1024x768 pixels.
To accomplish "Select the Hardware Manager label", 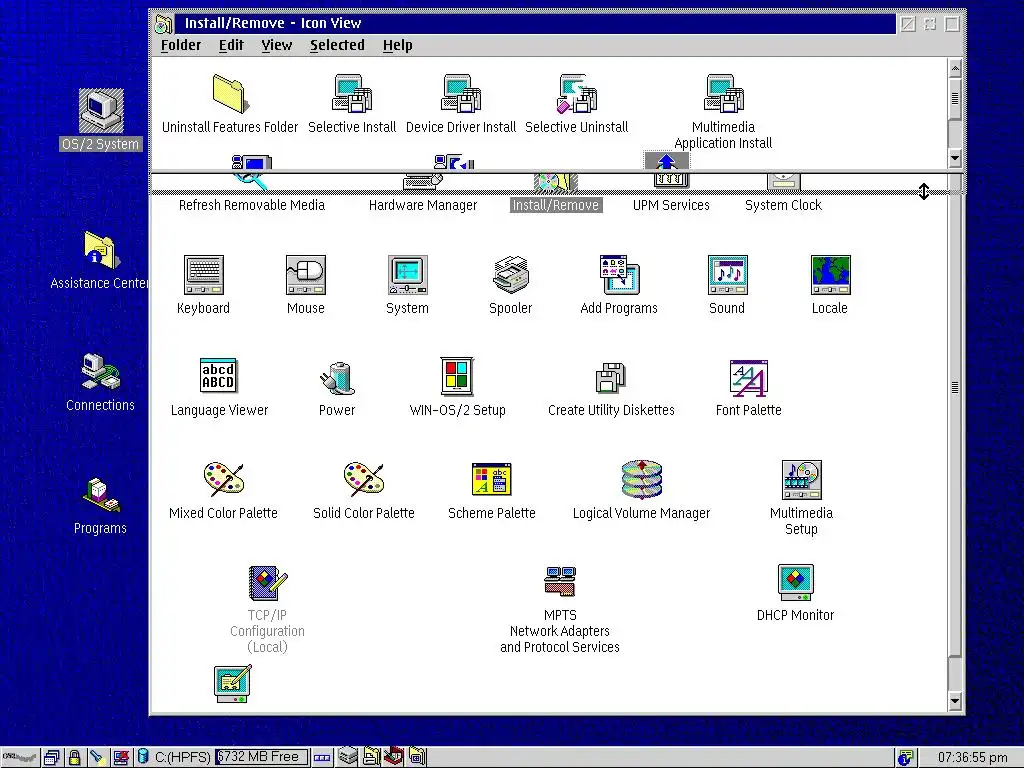I will pyautogui.click(x=423, y=205).
